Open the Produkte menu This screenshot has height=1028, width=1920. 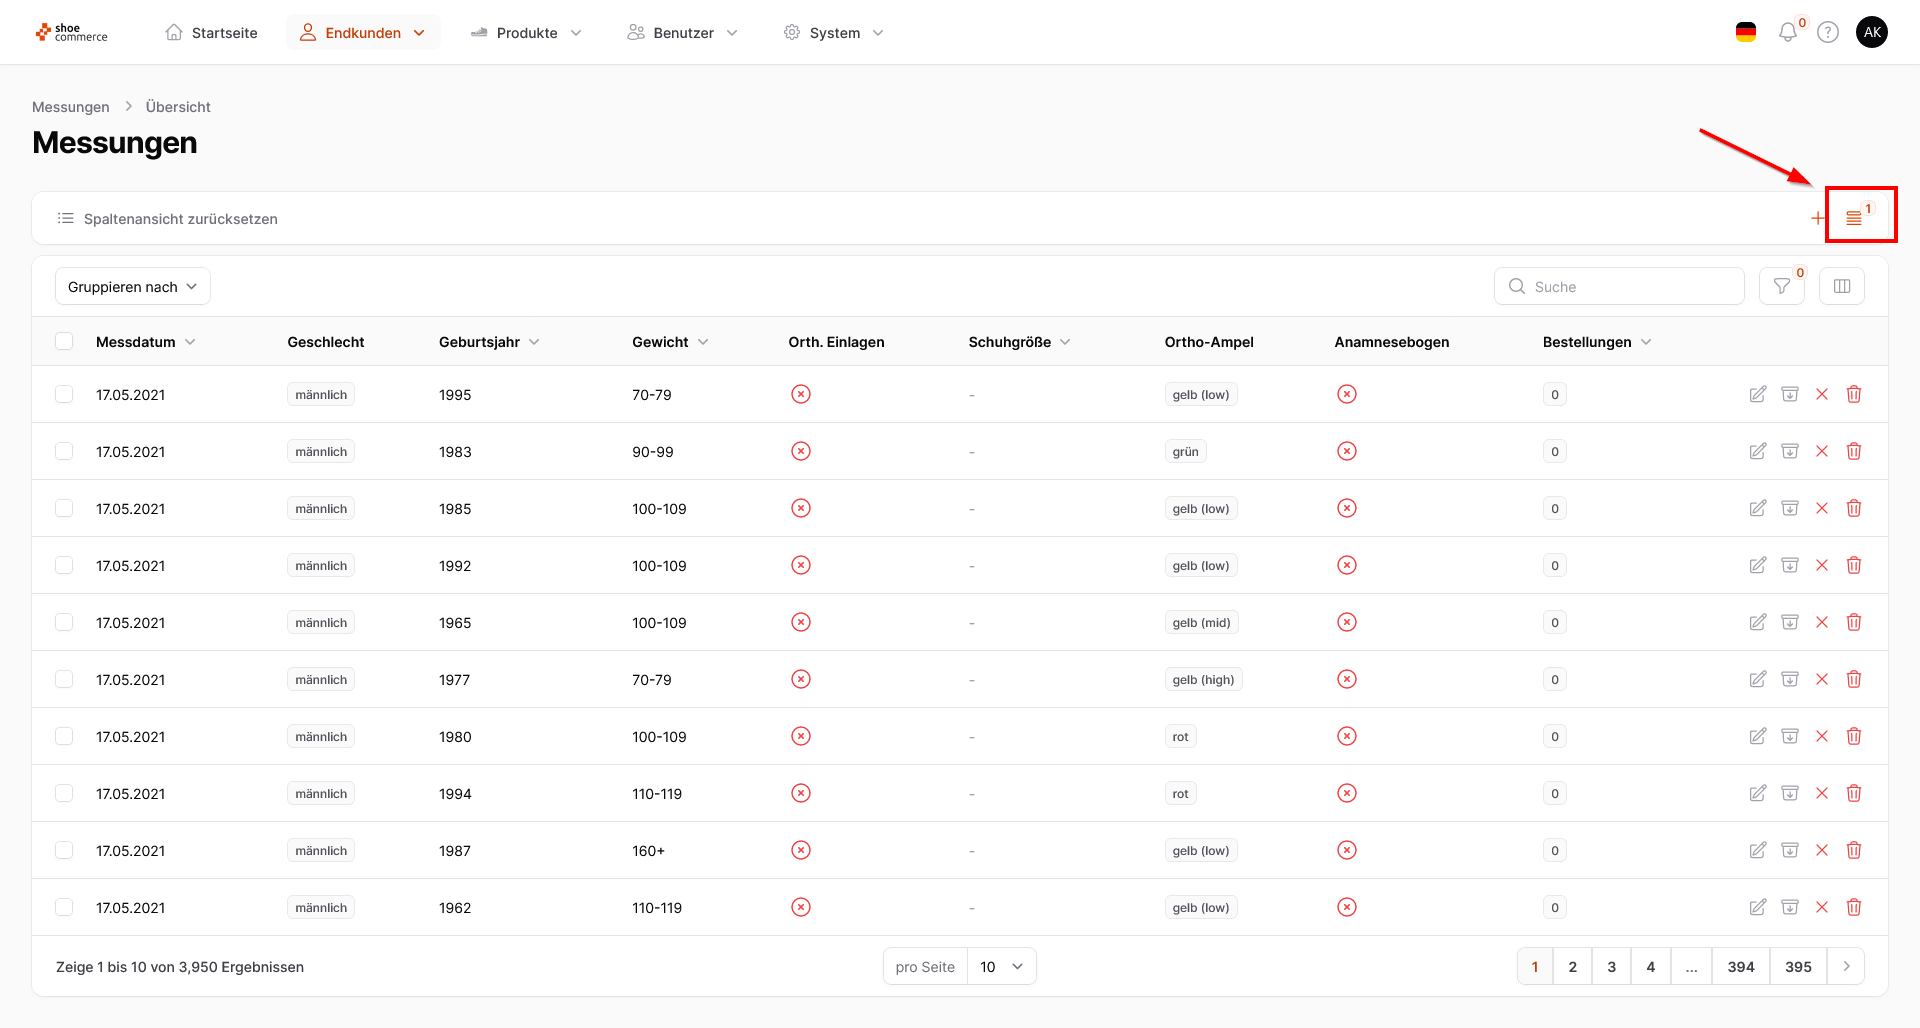click(x=526, y=33)
